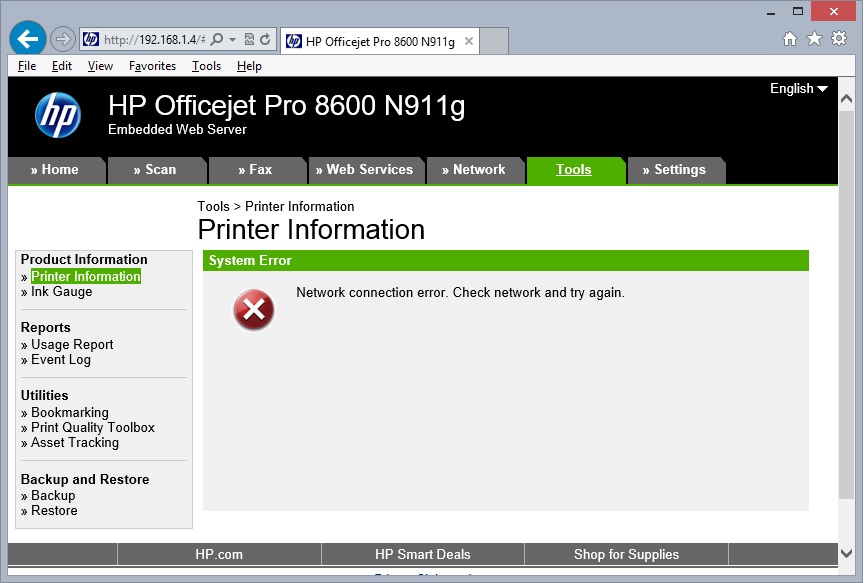Viewport: 864px width, 583px height.
Task: Switch to the Network tab
Action: pyautogui.click(x=474, y=170)
